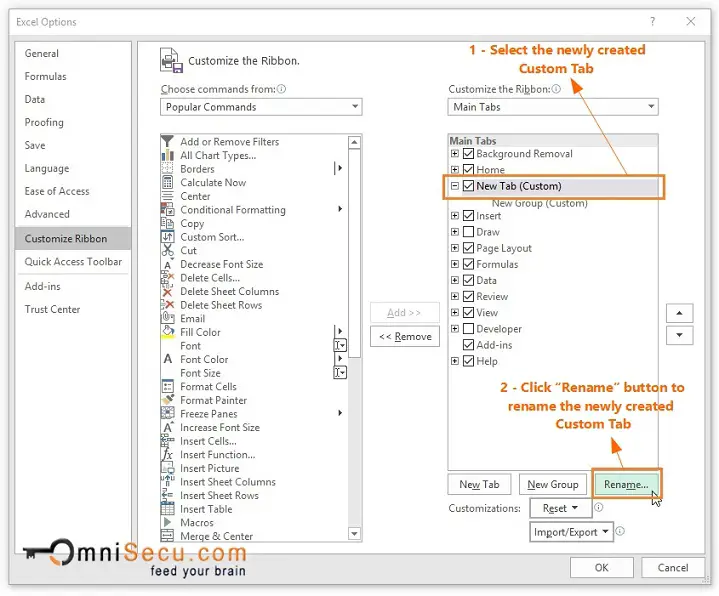Toggle the New Tab (Custom) checkbox
719x596 pixels.
[x=468, y=186]
